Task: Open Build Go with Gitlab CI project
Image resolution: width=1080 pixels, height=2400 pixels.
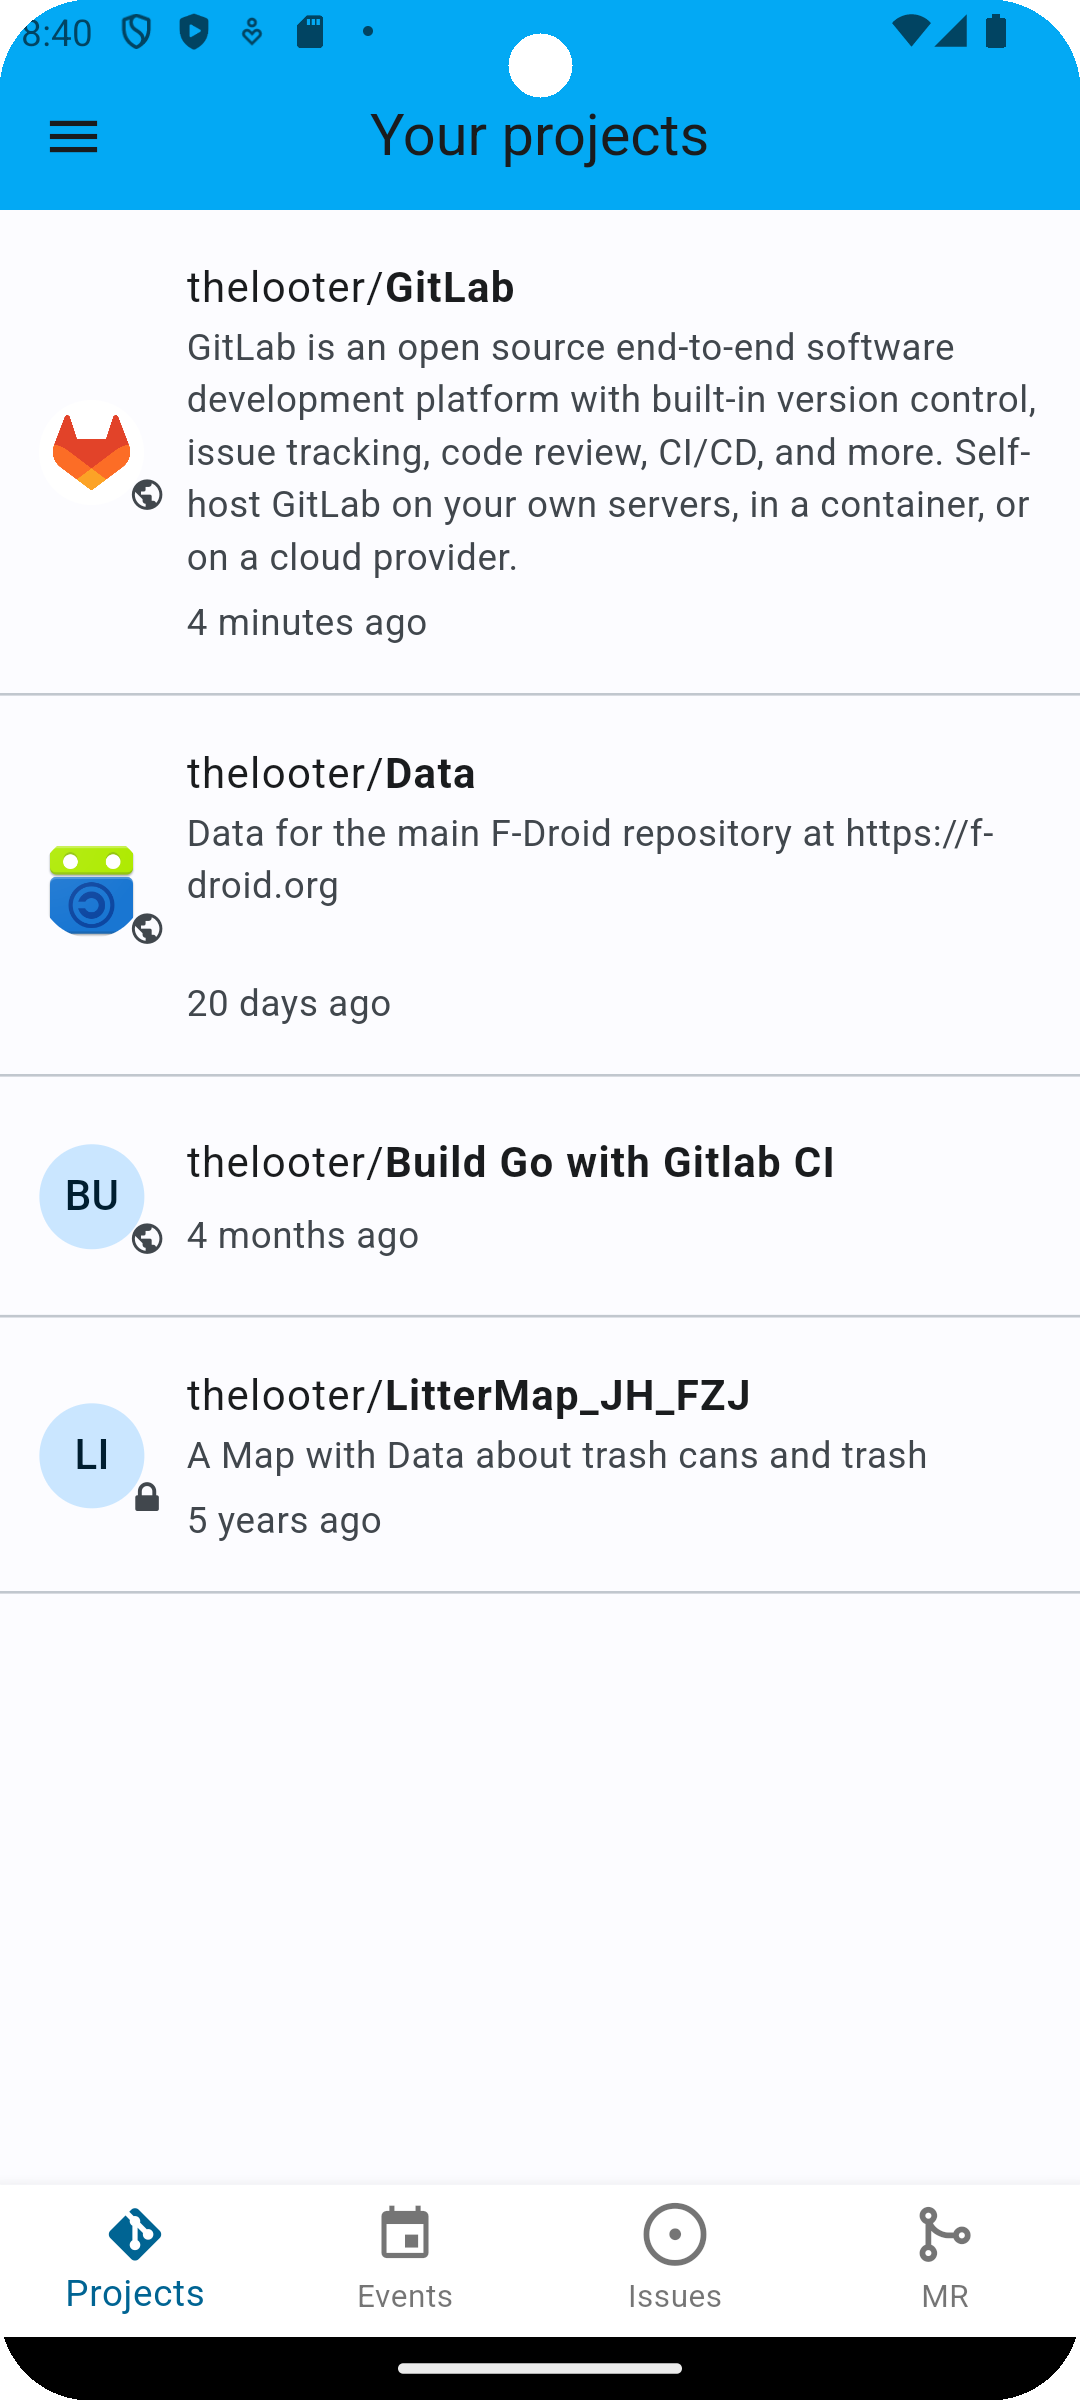Action: tap(540, 1197)
